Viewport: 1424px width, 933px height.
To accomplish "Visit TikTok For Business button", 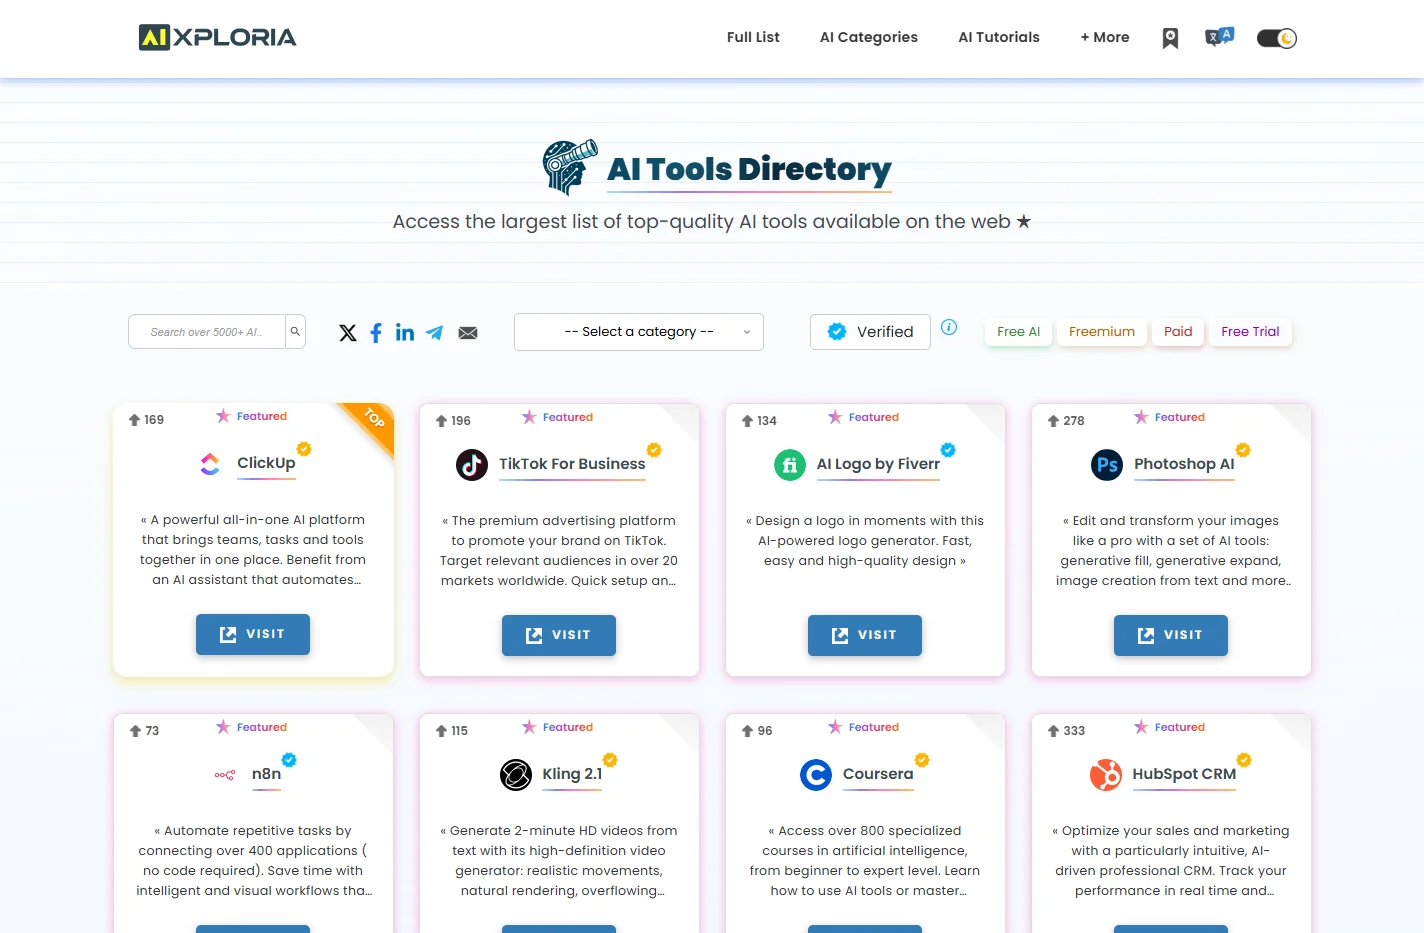I will click(x=559, y=635).
